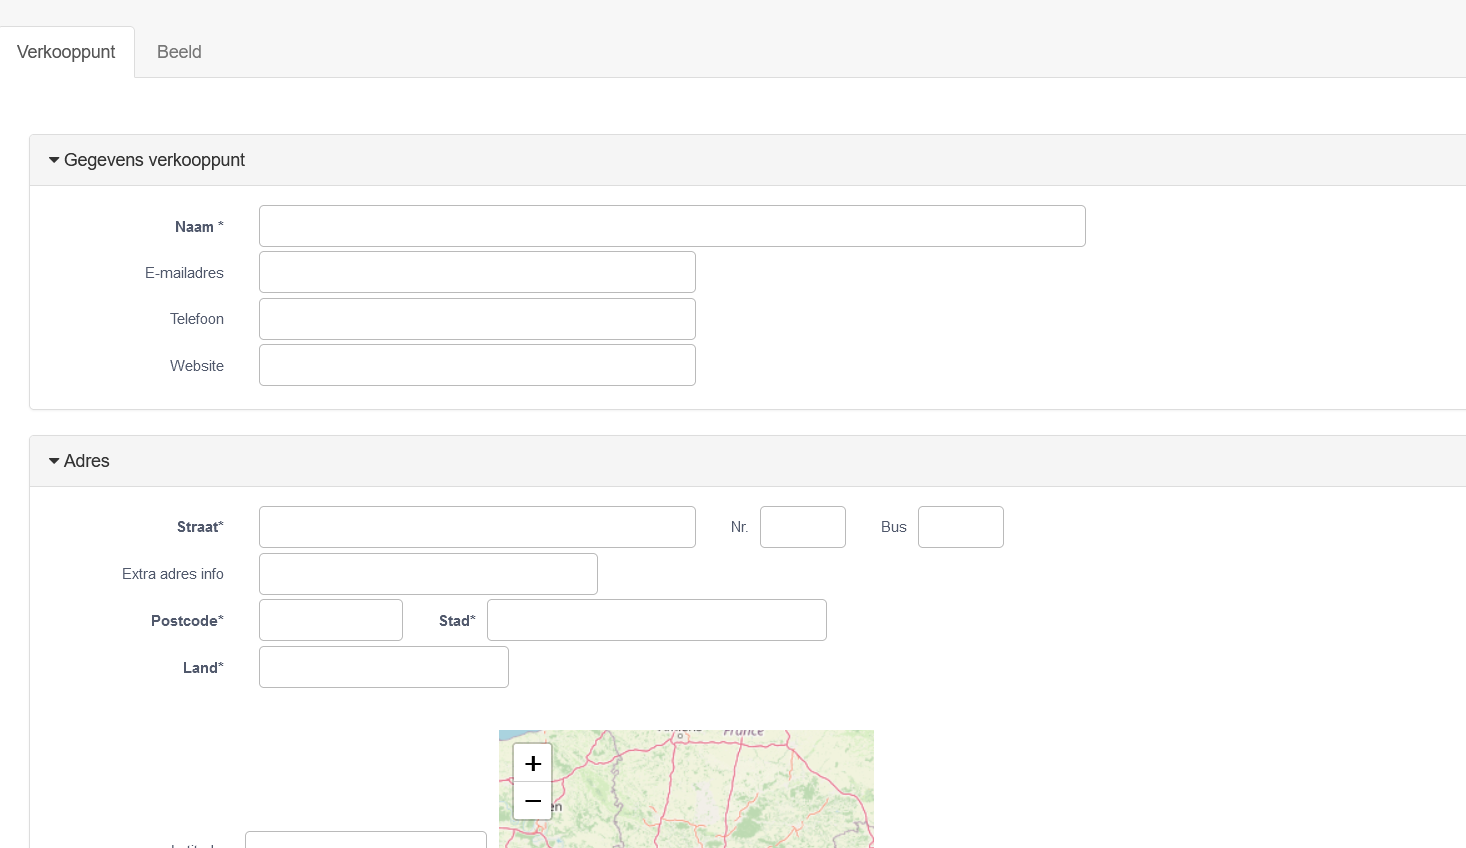Image resolution: width=1466 pixels, height=848 pixels.
Task: Select the Land input field
Action: click(x=384, y=667)
